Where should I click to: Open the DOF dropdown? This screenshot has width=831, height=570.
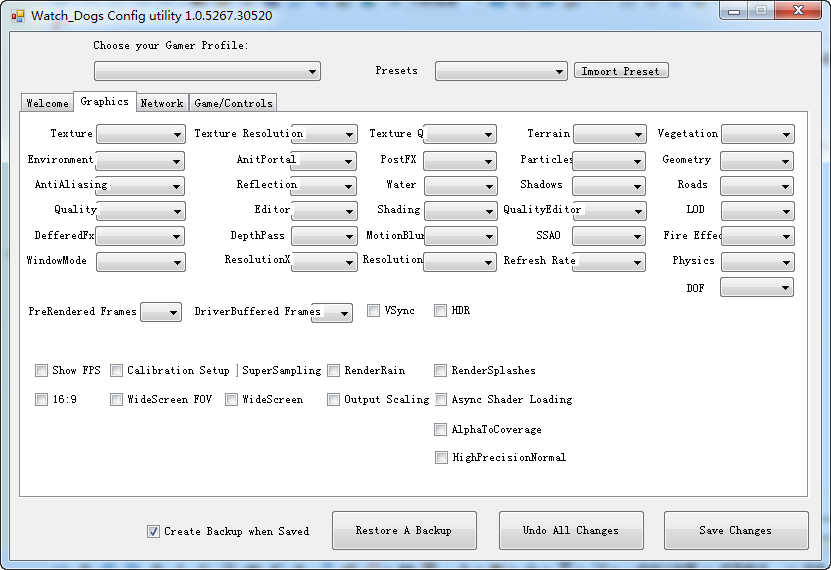point(757,288)
